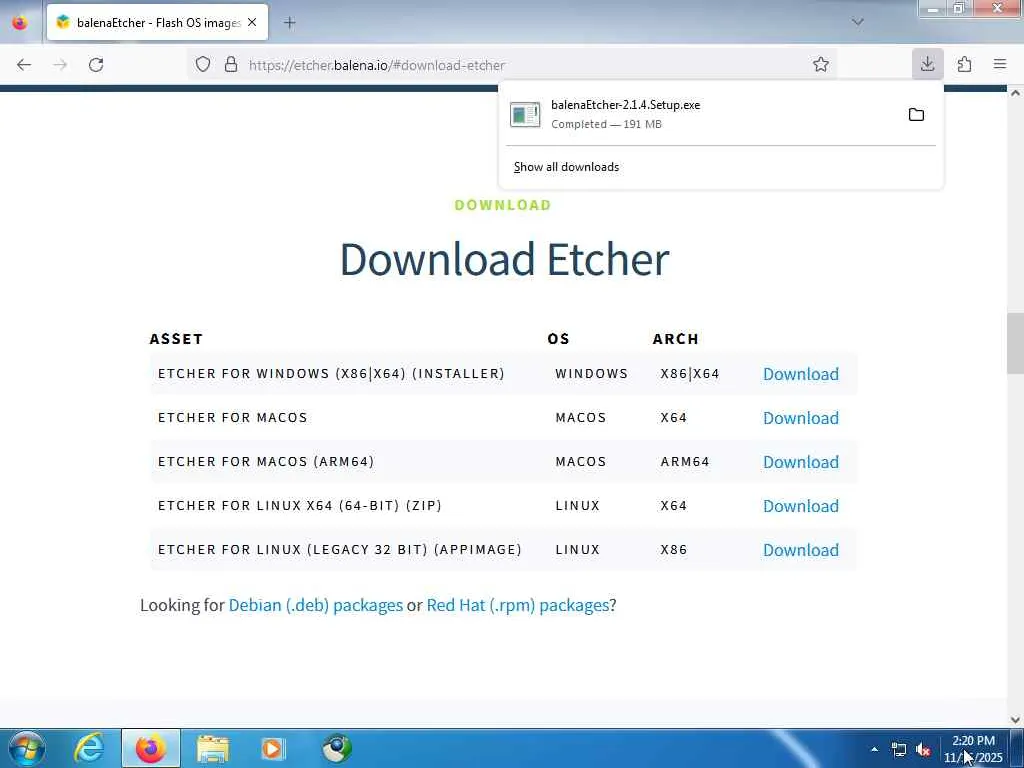The width and height of the screenshot is (1024, 768).
Task: Show hidden system tray icons
Action: tap(874, 749)
